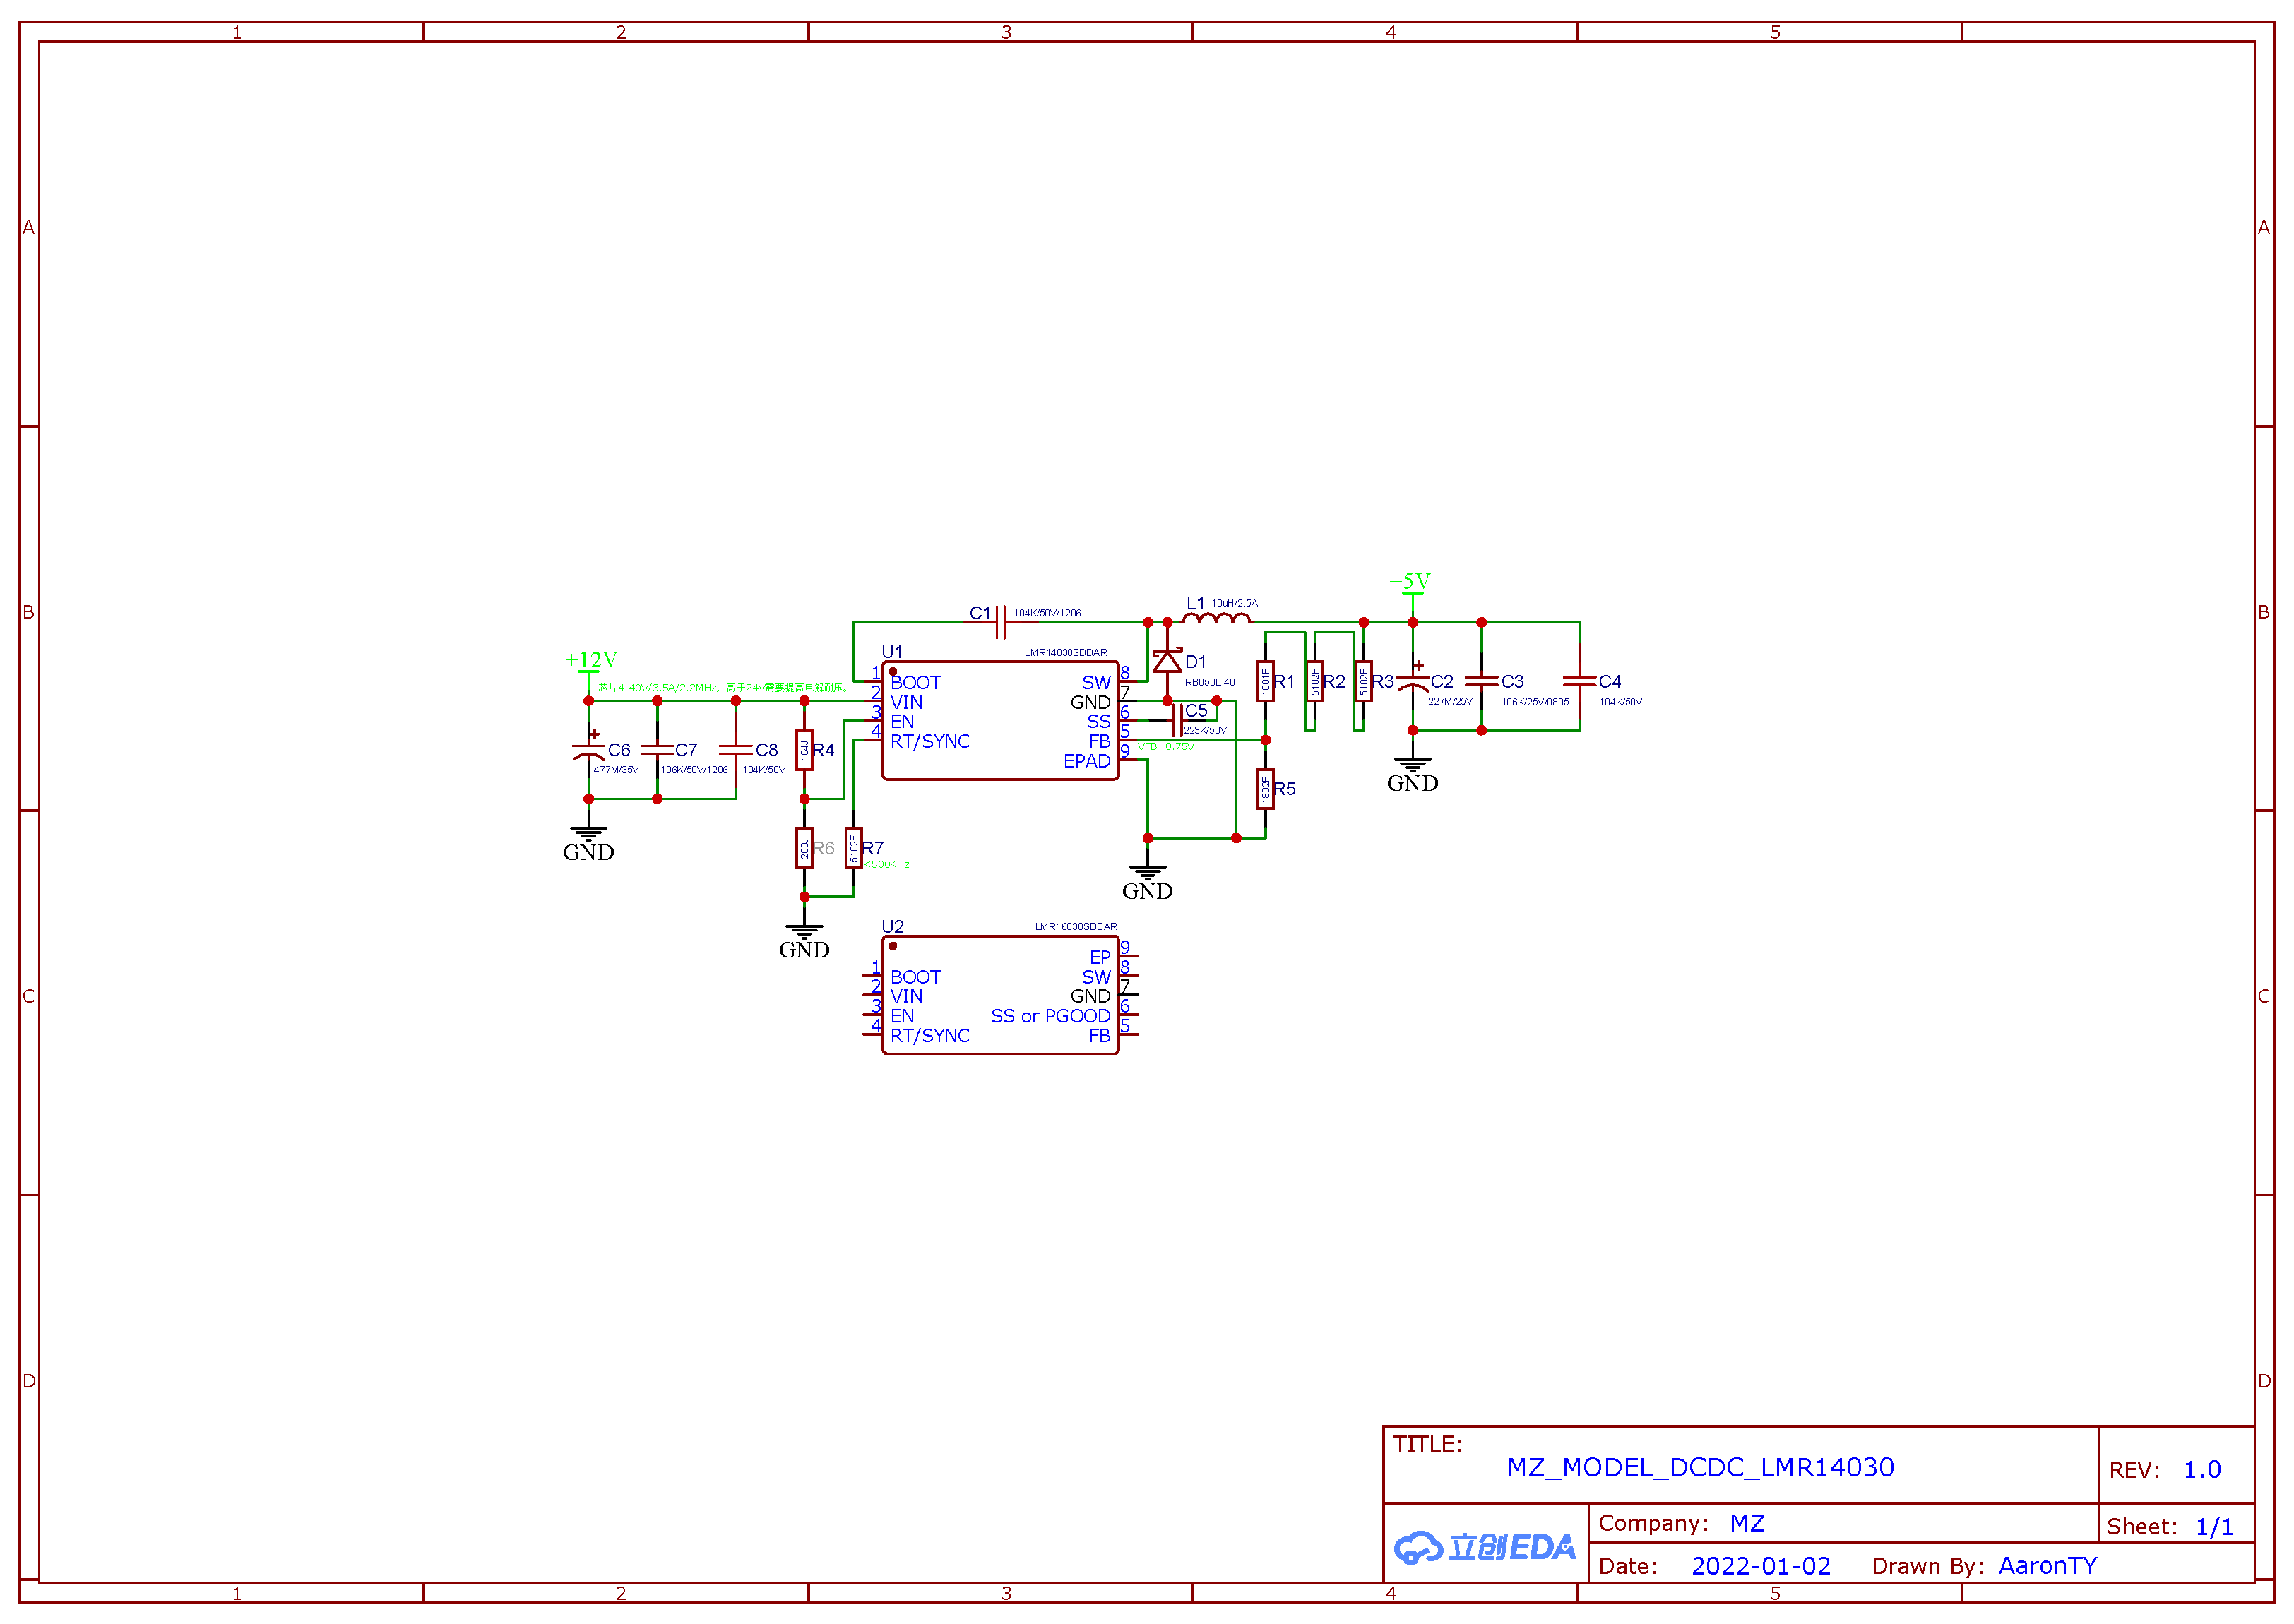Click the BOOT pin label on U1
The height and width of the screenshot is (1624, 2294).
[915, 683]
